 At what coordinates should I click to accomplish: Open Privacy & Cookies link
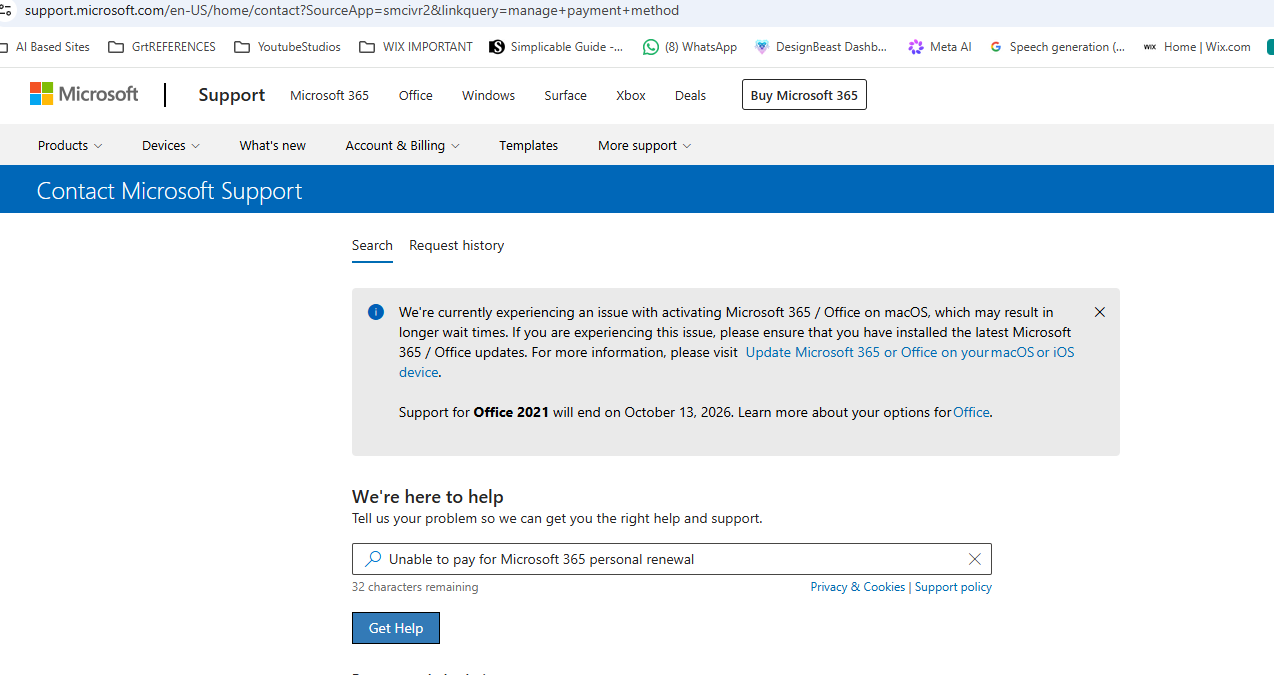click(858, 587)
